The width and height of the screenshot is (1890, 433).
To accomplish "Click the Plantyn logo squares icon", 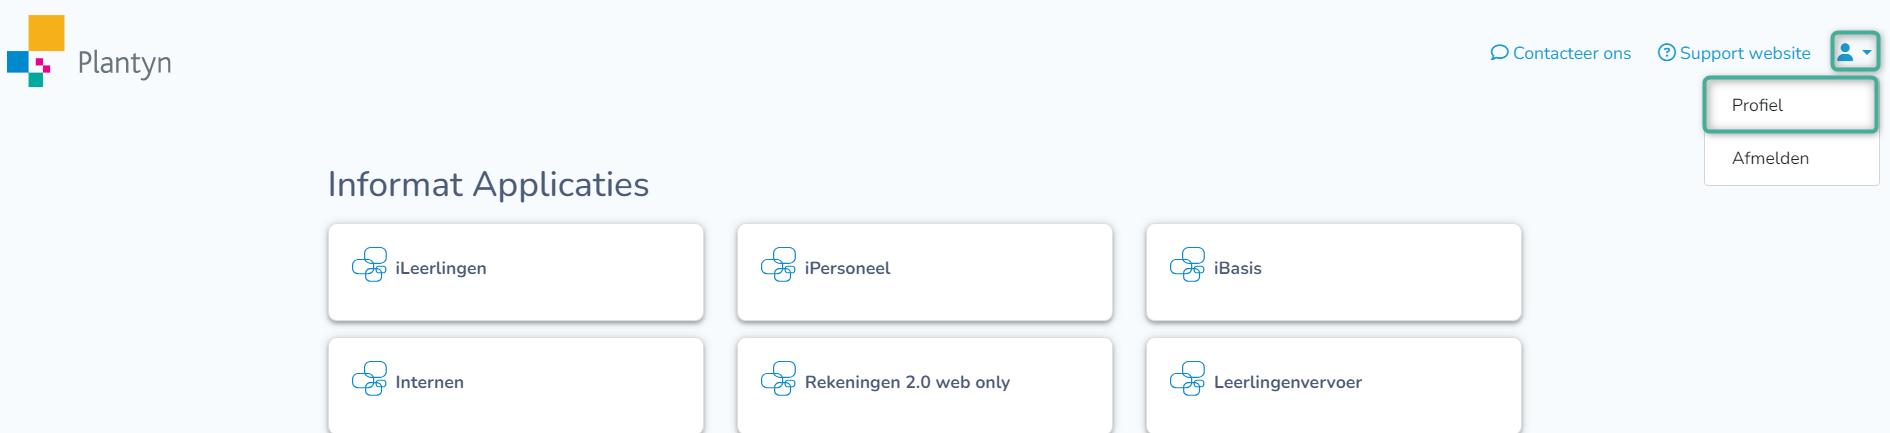I will 35,50.
